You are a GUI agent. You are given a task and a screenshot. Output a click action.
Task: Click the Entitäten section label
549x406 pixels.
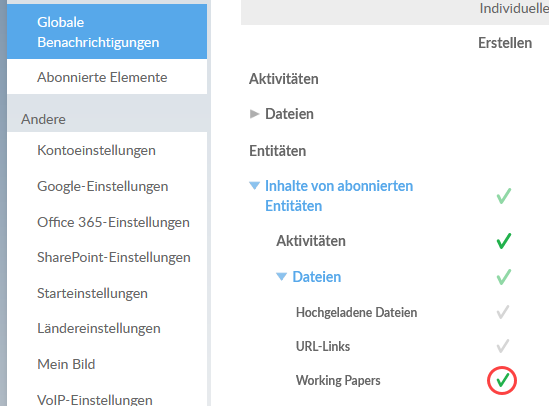coord(278,151)
